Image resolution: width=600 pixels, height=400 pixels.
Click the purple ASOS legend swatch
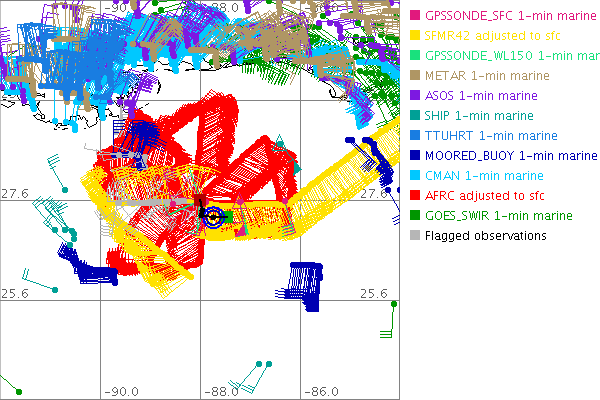point(415,96)
